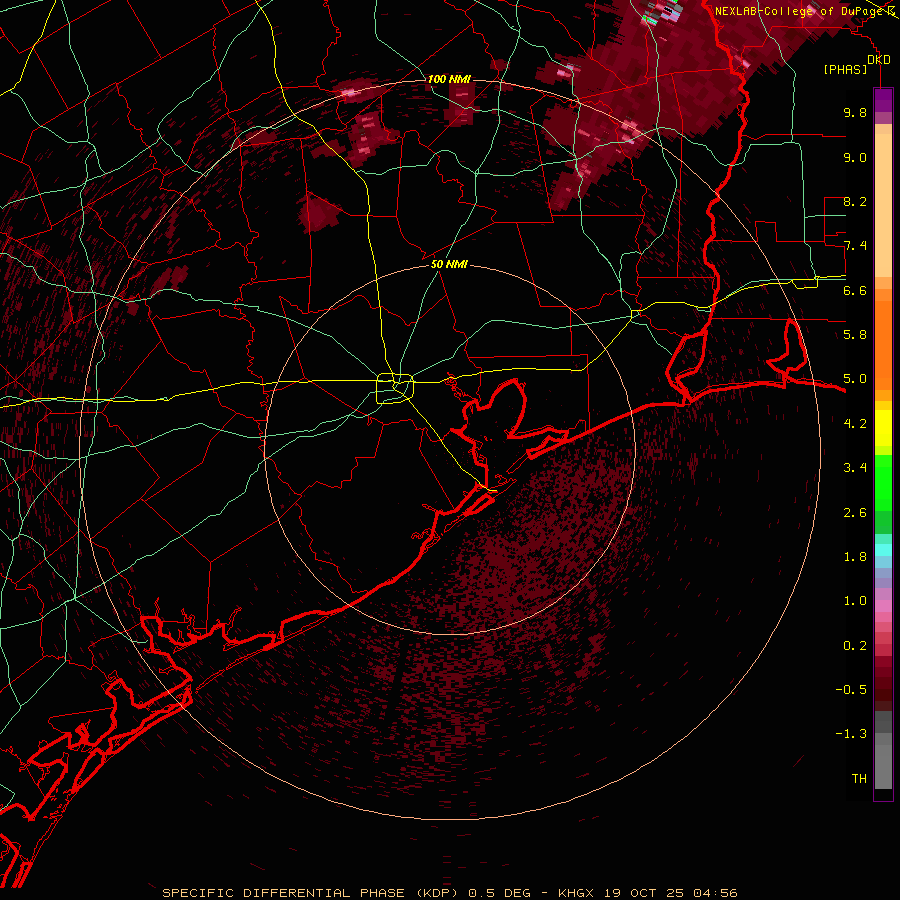
Task: Click the "DKD" label above the legend
Action: pyautogui.click(x=879, y=59)
